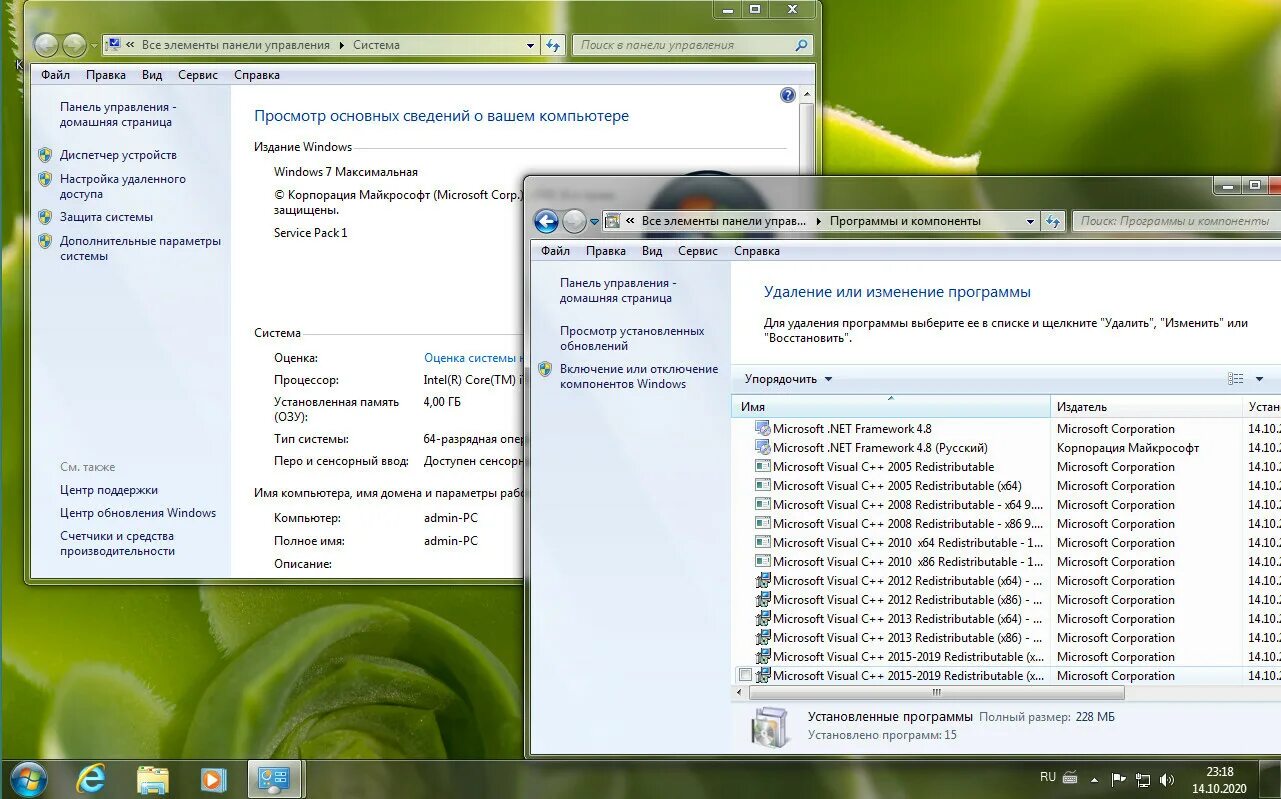
Task: Click Back arrow in System window
Action: (46, 45)
